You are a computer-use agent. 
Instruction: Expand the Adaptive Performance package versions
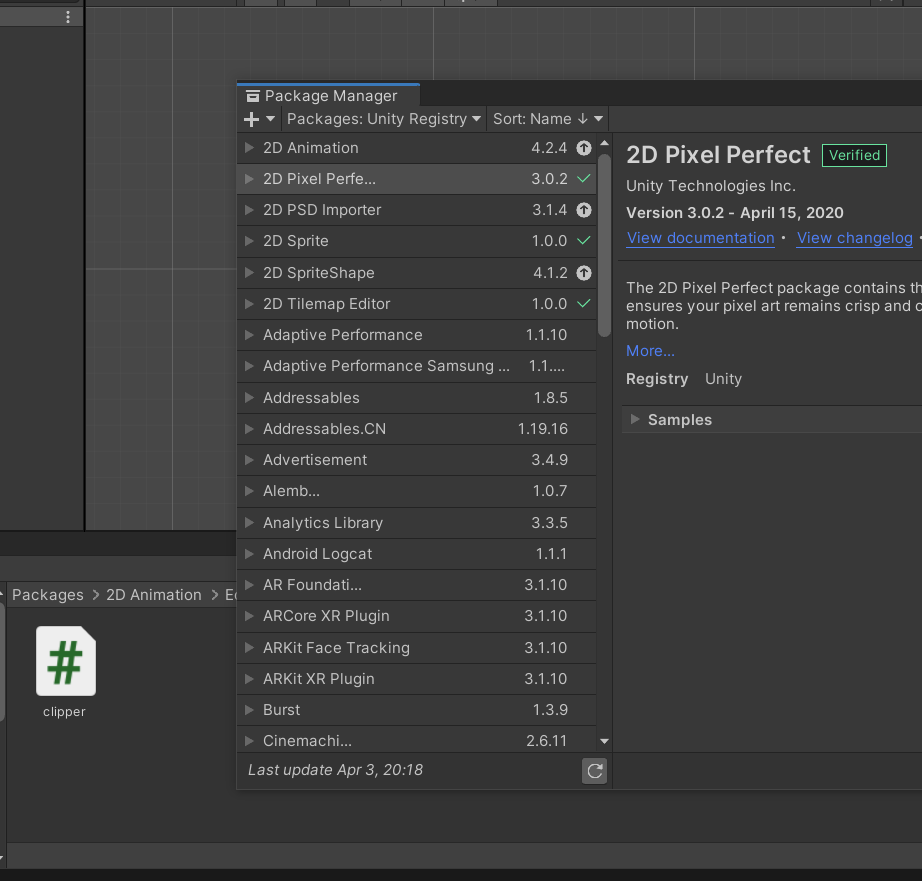click(x=249, y=335)
